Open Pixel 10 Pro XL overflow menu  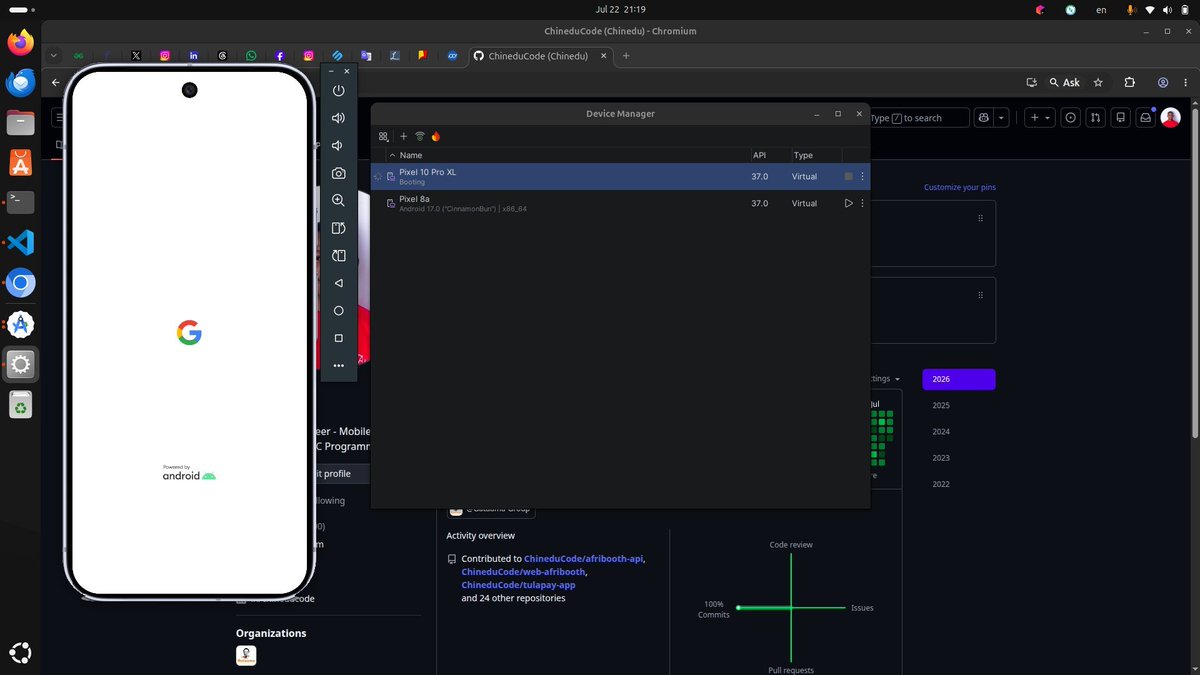[863, 176]
